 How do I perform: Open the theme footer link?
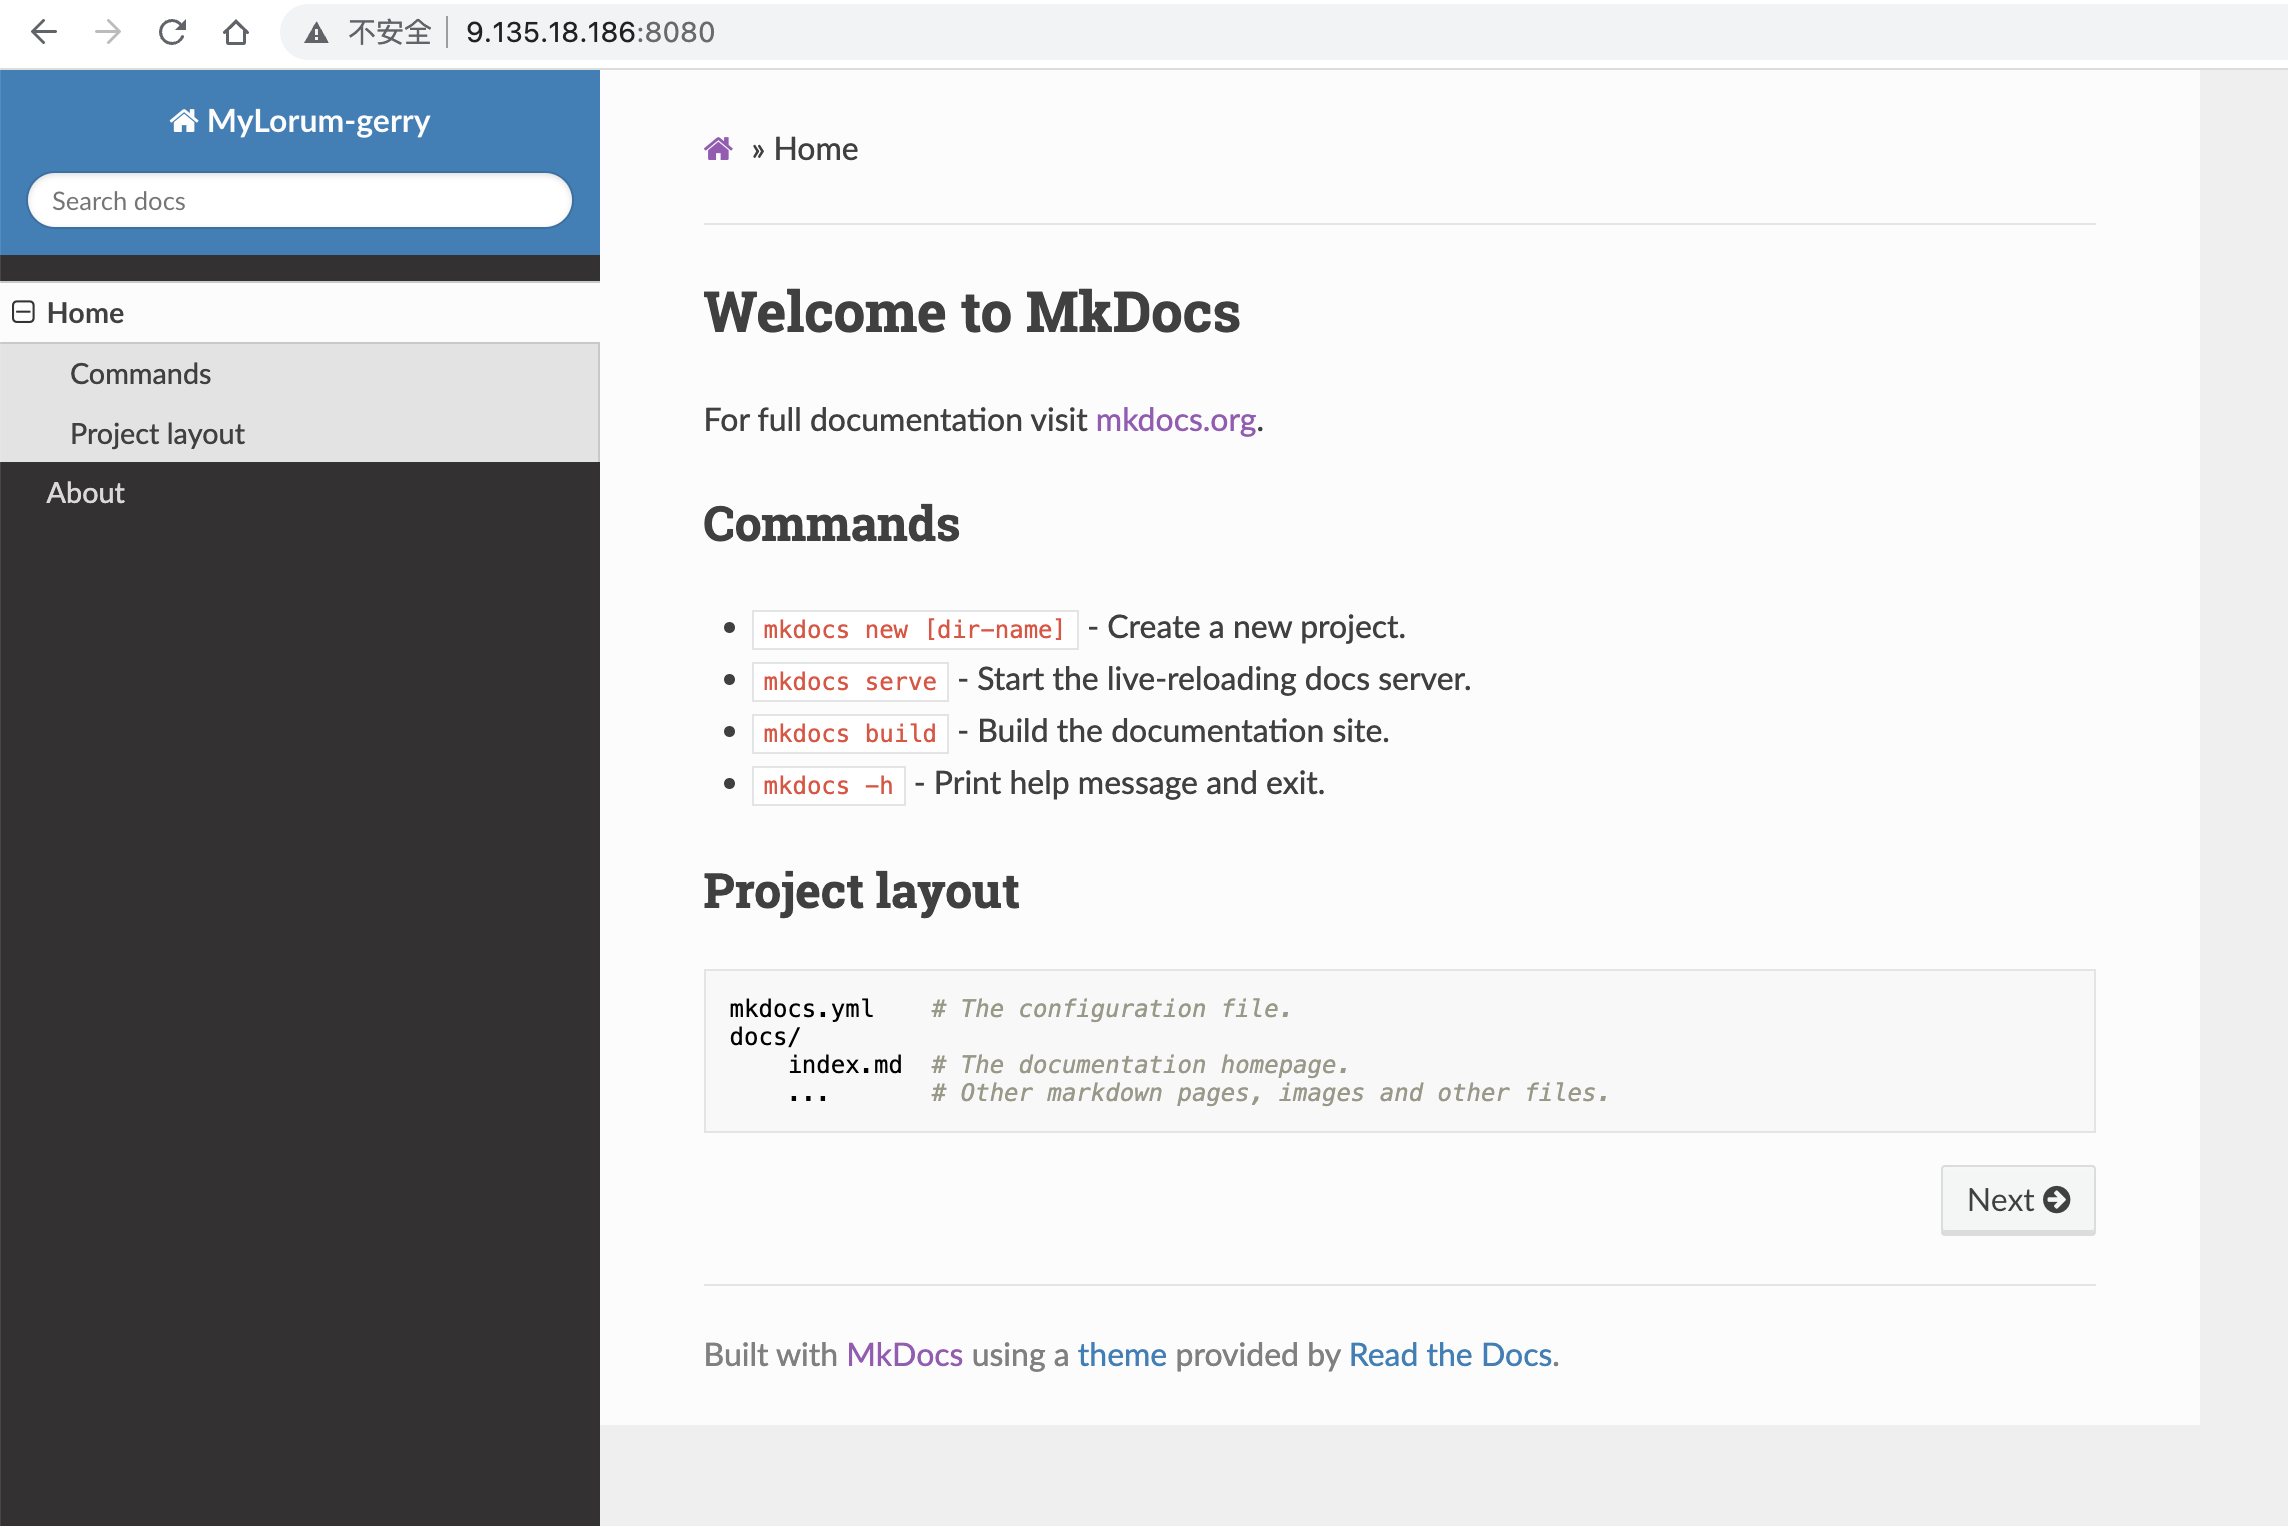1122,1354
